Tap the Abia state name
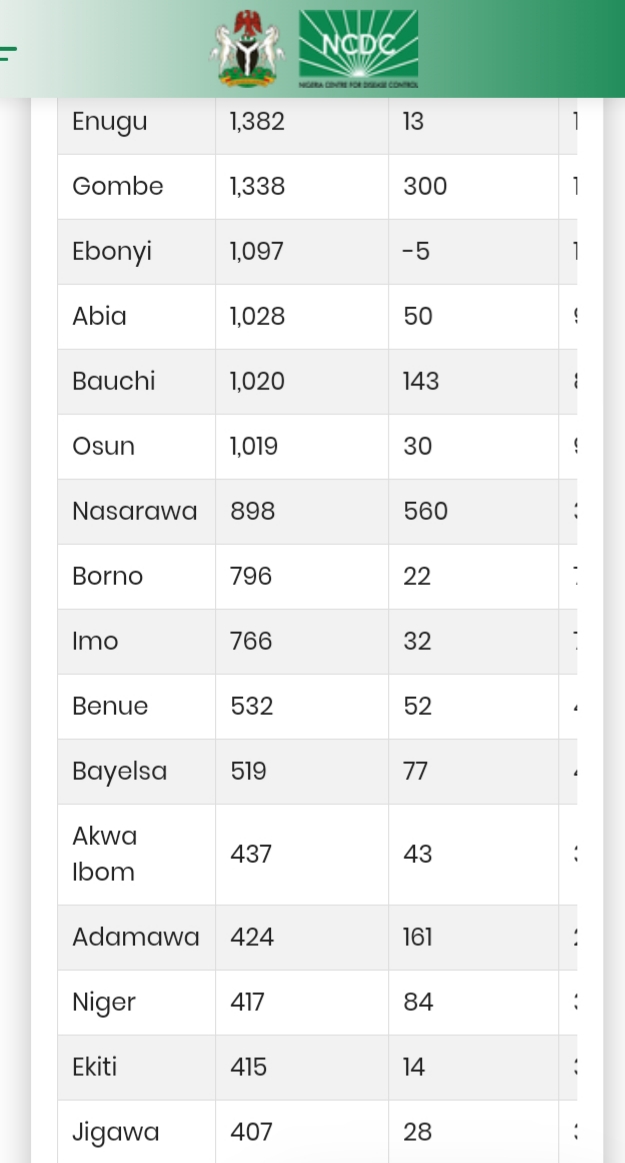This screenshot has width=625, height=1163. (x=100, y=317)
